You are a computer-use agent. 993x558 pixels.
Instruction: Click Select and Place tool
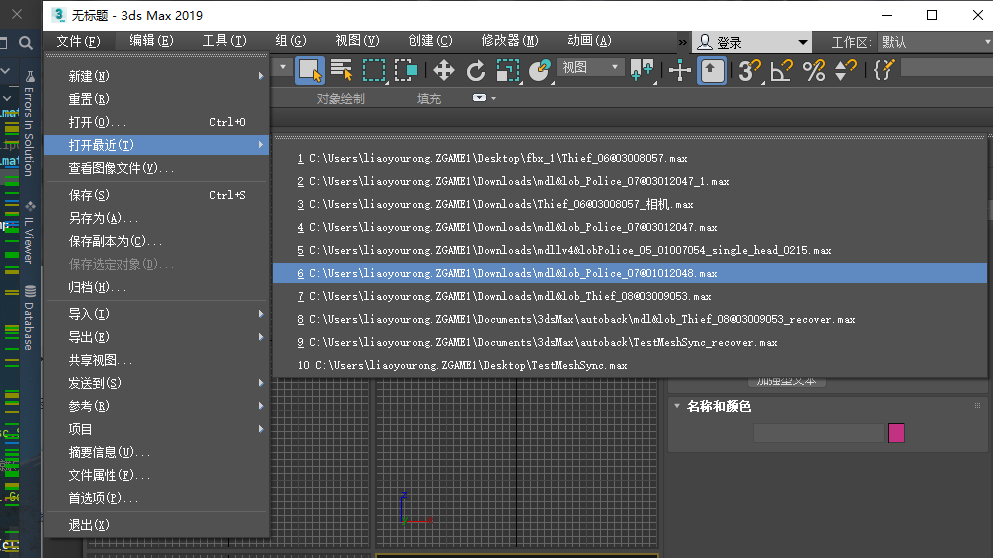pos(540,70)
